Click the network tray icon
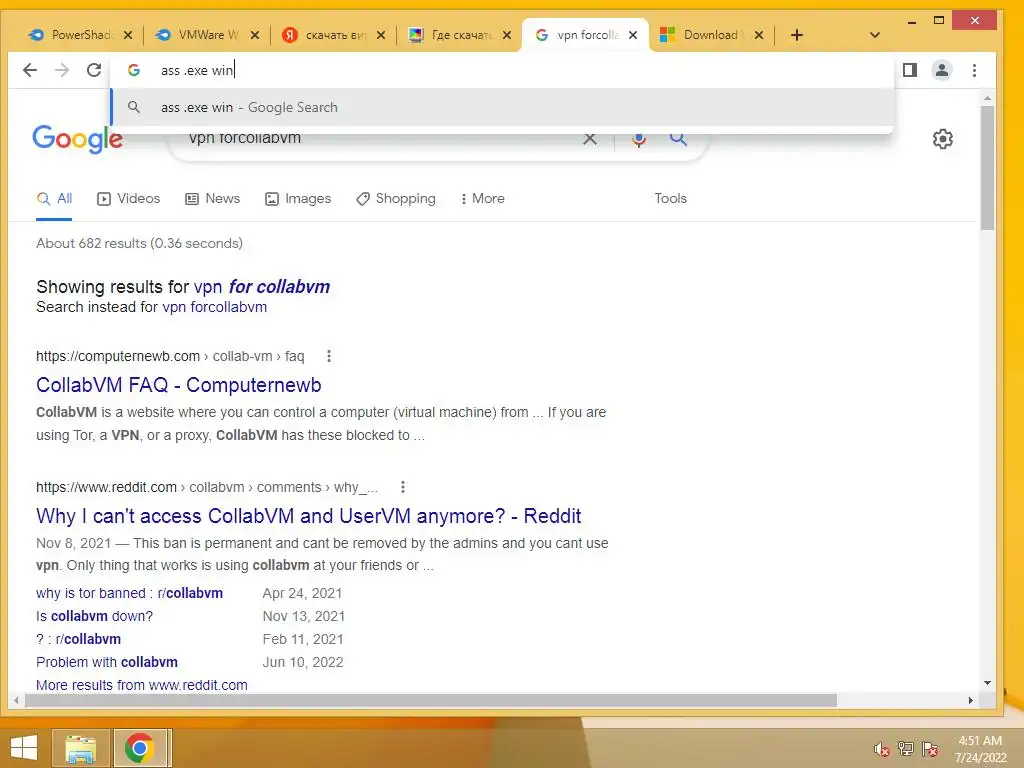The image size is (1024, 768). 906,749
